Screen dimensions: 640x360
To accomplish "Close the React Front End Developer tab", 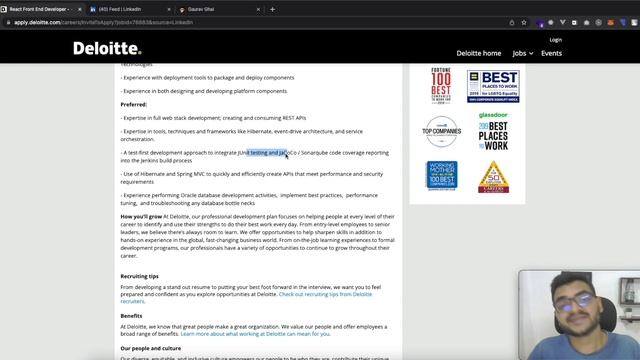I will click(x=80, y=9).
